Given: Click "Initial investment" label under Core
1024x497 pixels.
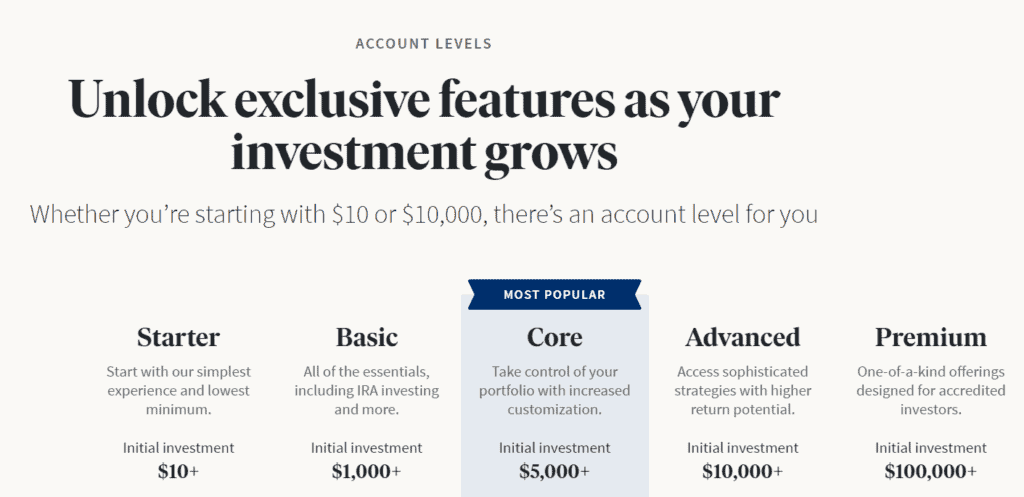Looking at the screenshot, I should point(554,448).
